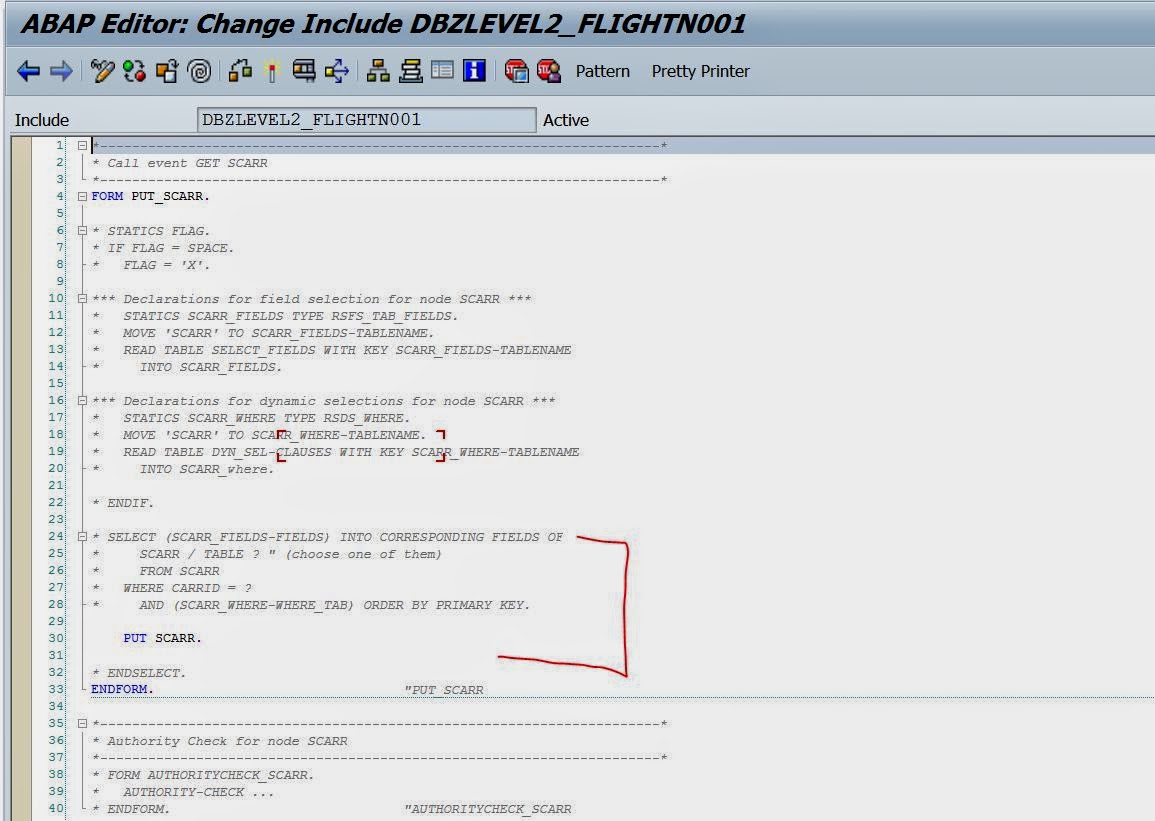The width and height of the screenshot is (1155, 821).
Task: Collapse the SELECT statement block at line 24
Action: click(82, 537)
